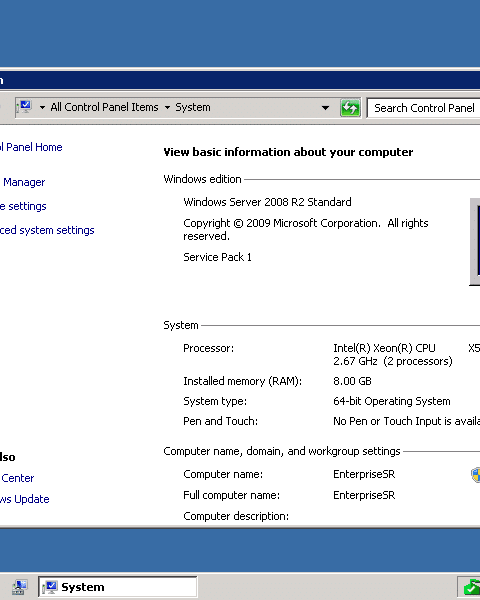Image resolution: width=480 pixels, height=600 pixels.
Task: Open dropdown arrow before System breadcrumb
Action: [x=167, y=108]
